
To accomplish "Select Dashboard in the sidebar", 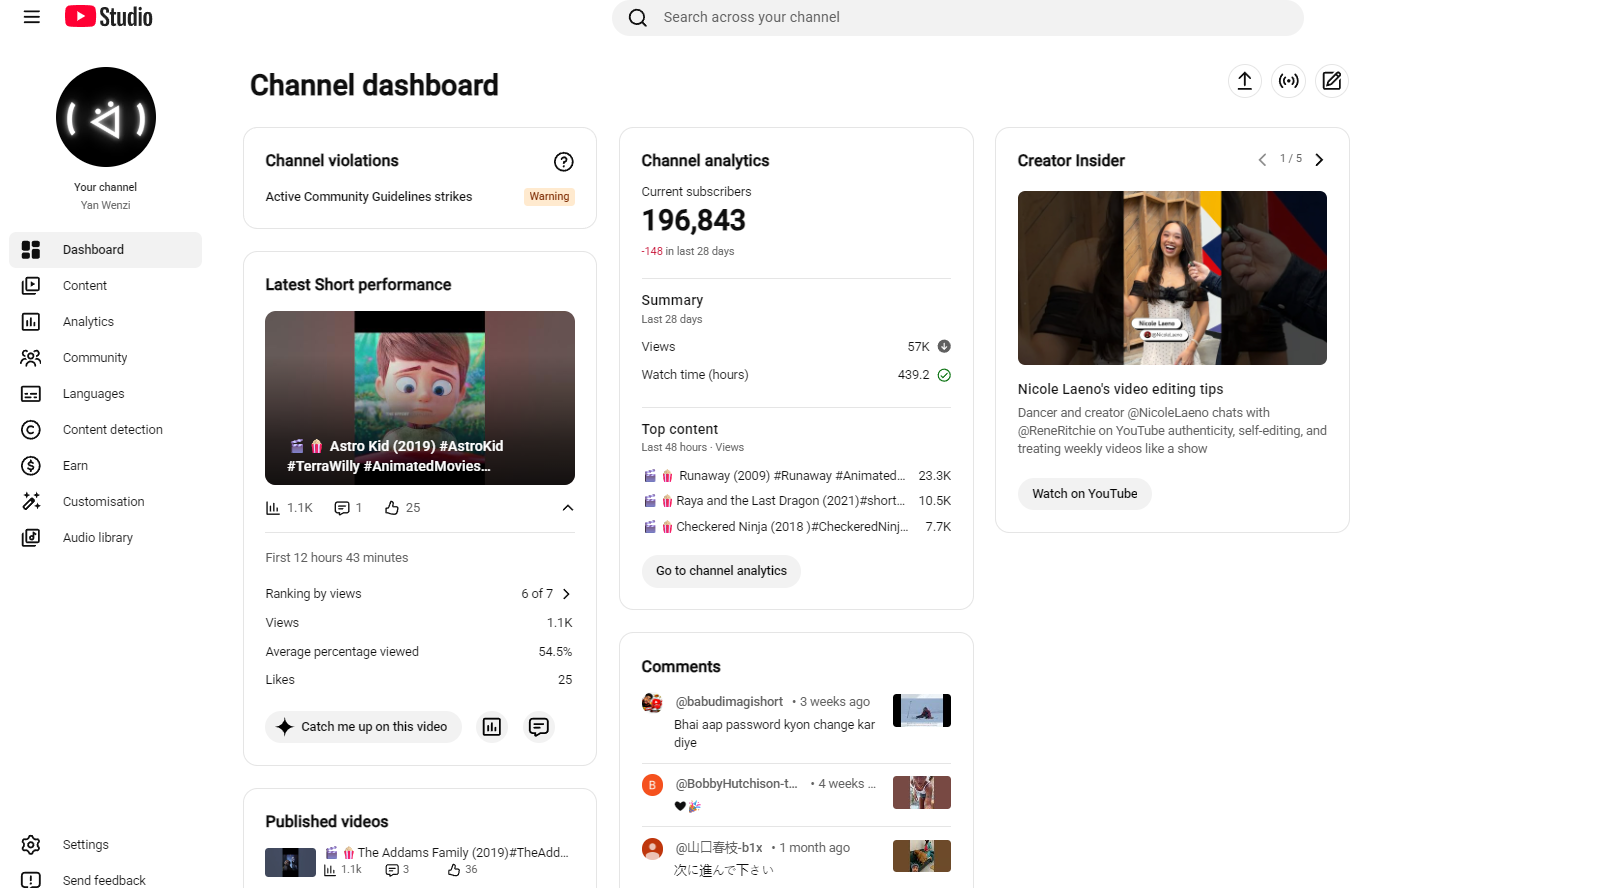I will coord(105,250).
